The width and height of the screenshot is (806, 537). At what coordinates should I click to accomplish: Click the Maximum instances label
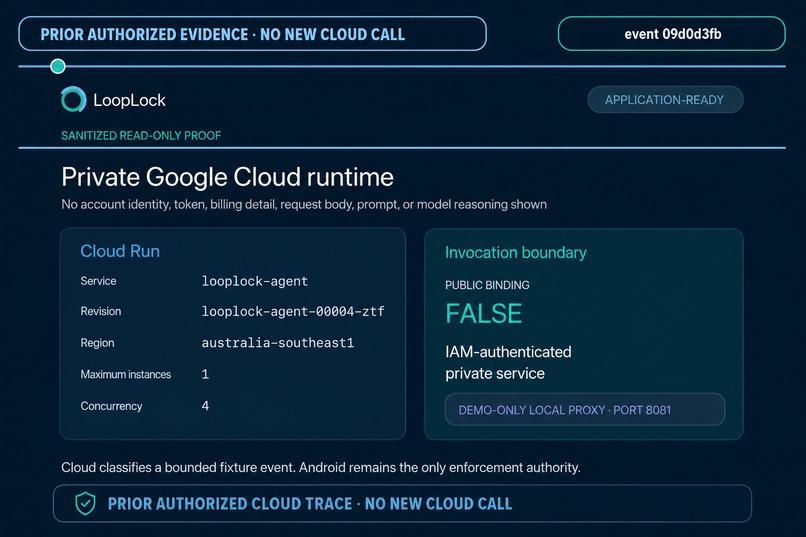125,375
